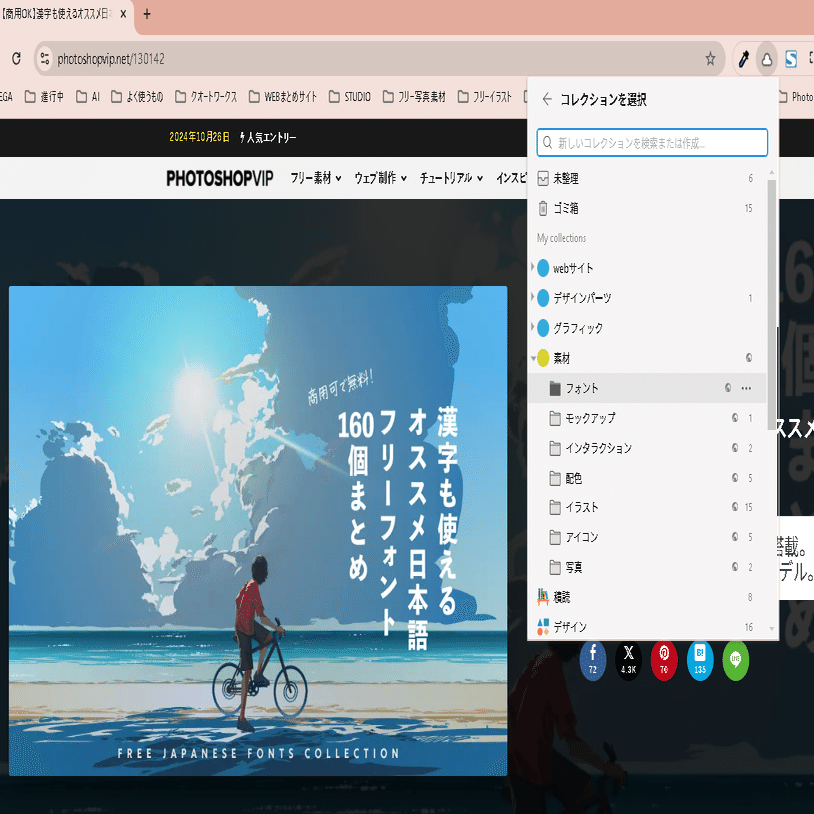The height and width of the screenshot is (814, 814).
Task: Open the 進行中 bookmark folder
Action: pyautogui.click(x=45, y=97)
